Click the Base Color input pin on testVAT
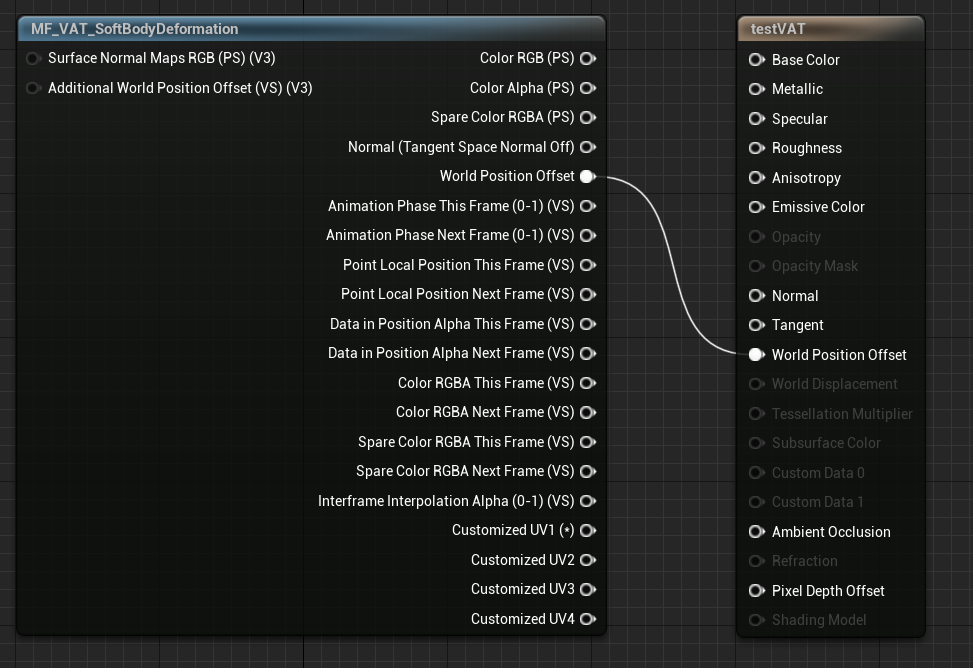This screenshot has width=973, height=668. click(x=756, y=60)
